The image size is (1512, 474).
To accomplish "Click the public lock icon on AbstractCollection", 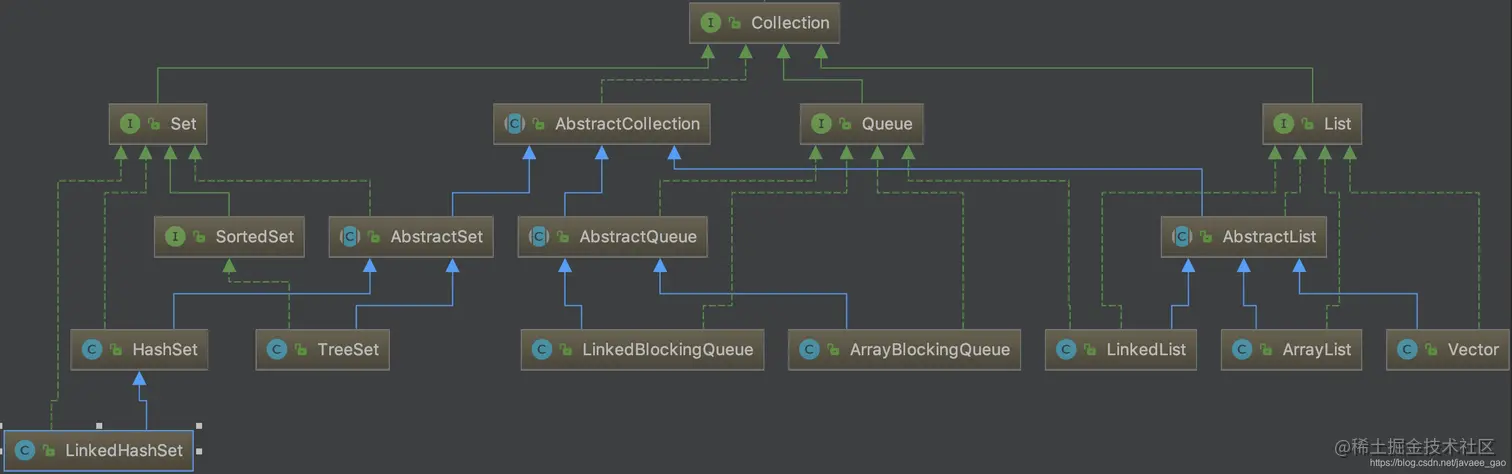I will (x=539, y=124).
